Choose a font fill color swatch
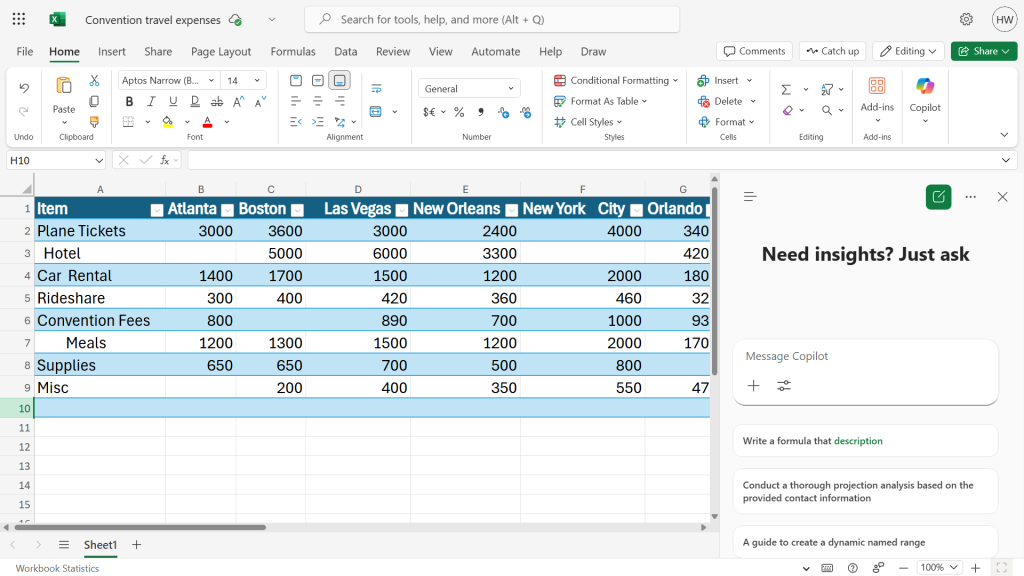 [x=207, y=122]
